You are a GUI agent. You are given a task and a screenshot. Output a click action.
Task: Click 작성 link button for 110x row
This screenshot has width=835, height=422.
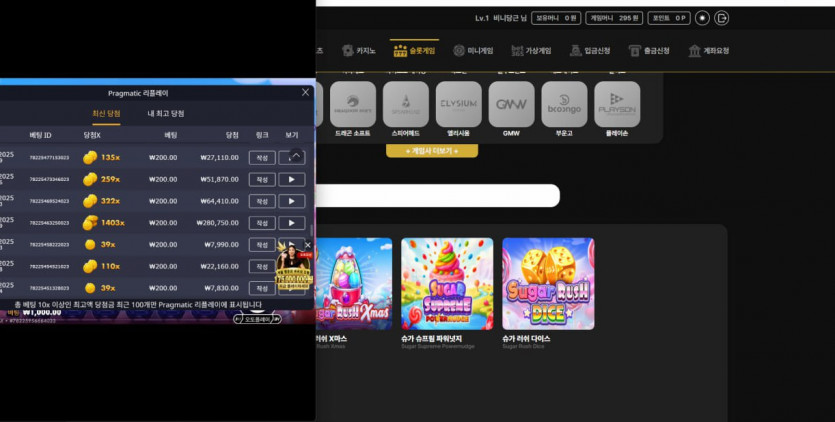262,266
